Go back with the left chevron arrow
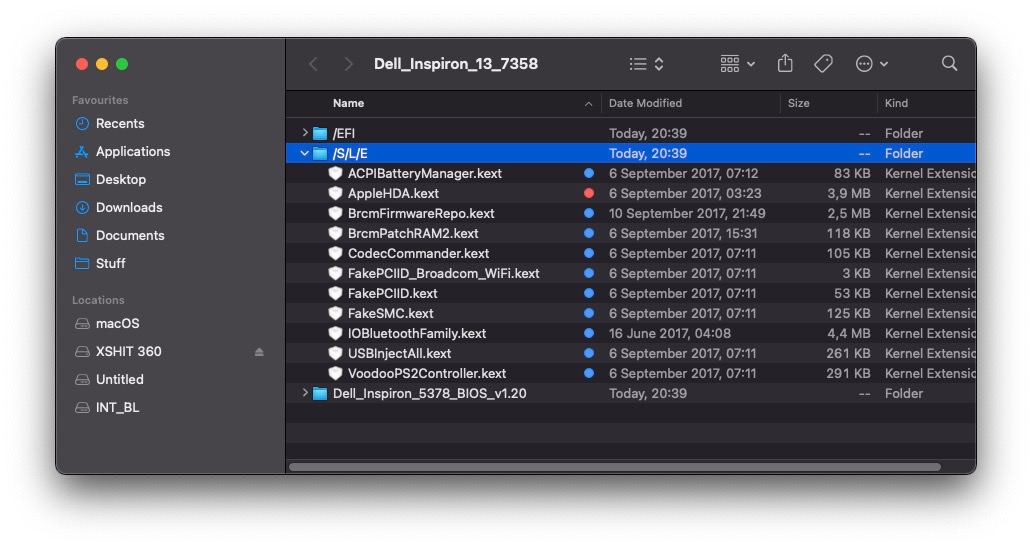Screen dimensions: 1032x548 [314, 64]
